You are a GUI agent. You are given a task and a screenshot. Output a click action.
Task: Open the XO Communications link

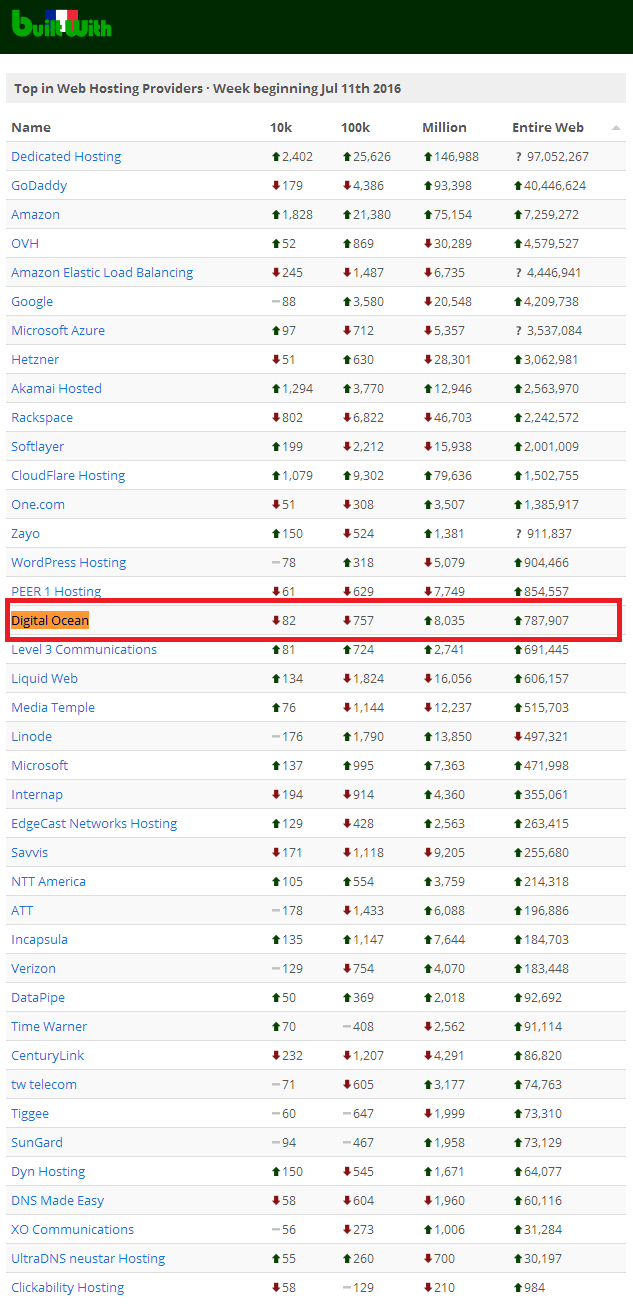[x=72, y=1229]
